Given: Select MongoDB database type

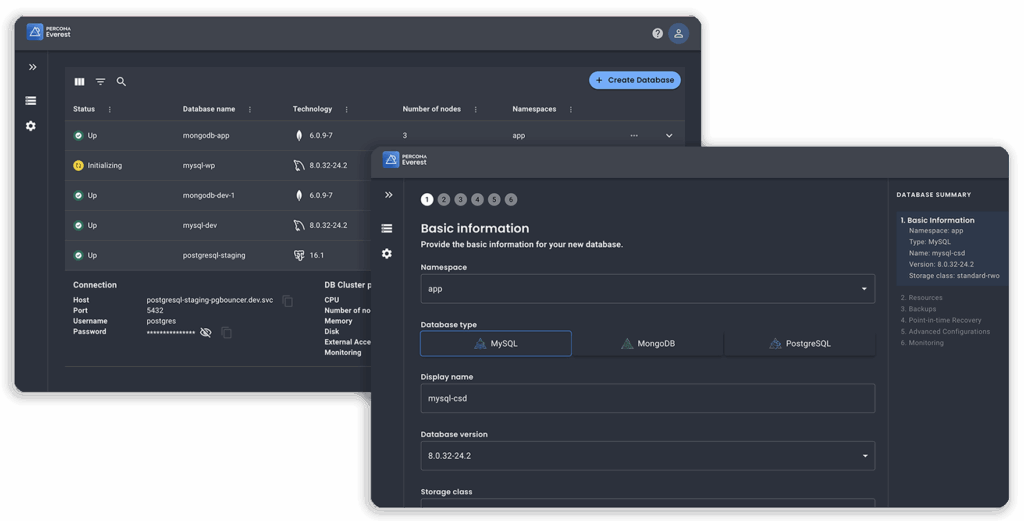Looking at the screenshot, I should [x=647, y=344].
